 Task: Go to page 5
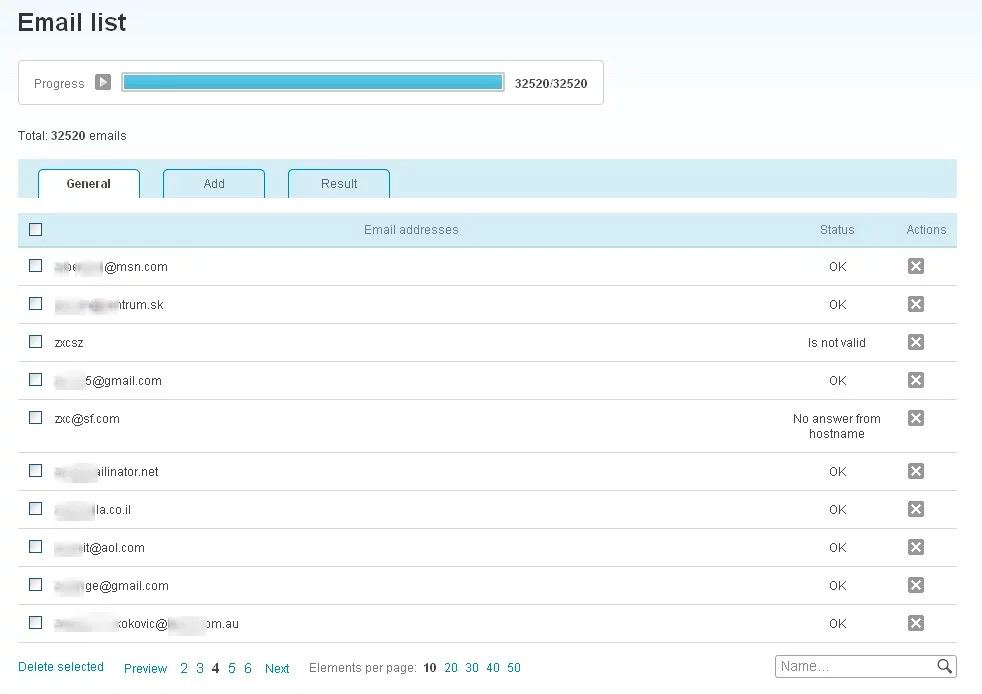click(232, 668)
